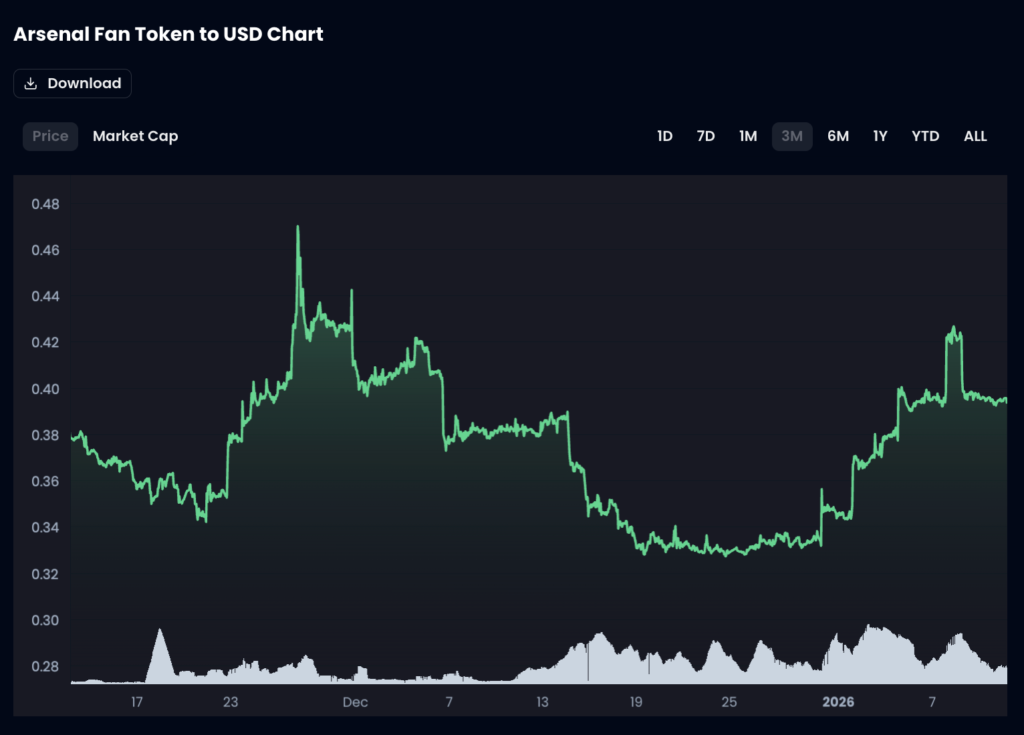The width and height of the screenshot is (1024, 735).
Task: Select the 1Y time range
Action: (x=880, y=136)
